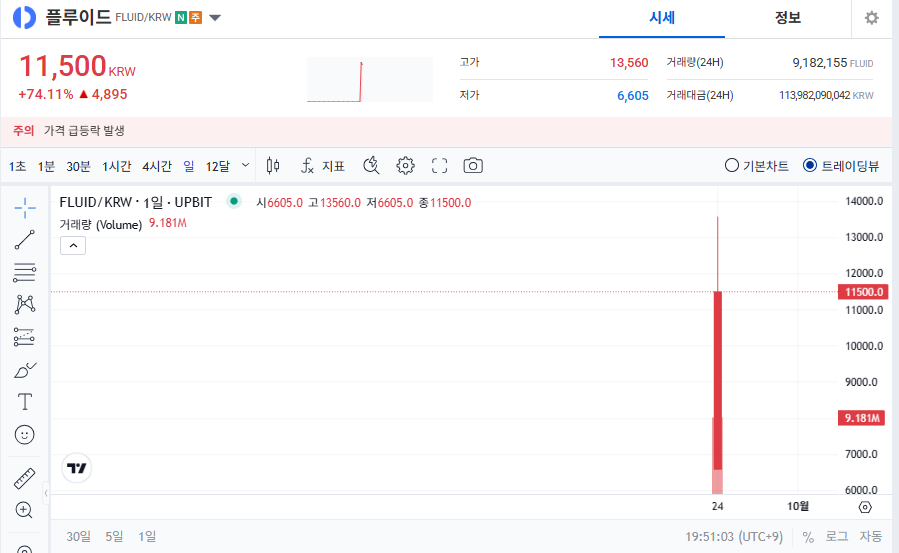Select the crosshair cursor tool
Viewport: 899px width, 553px height.
(x=25, y=208)
